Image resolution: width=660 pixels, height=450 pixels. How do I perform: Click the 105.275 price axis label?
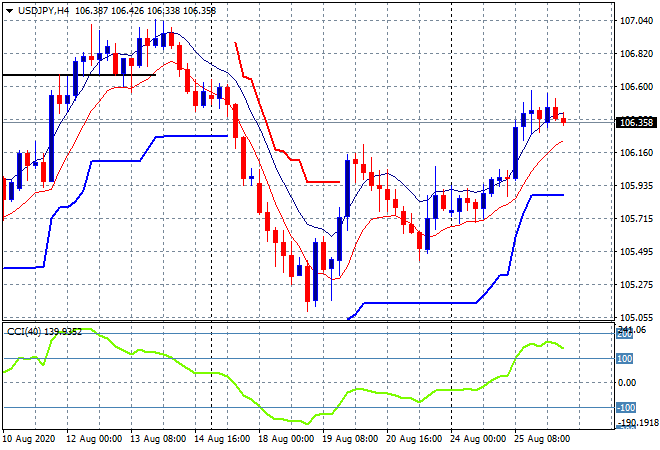[x=636, y=285]
